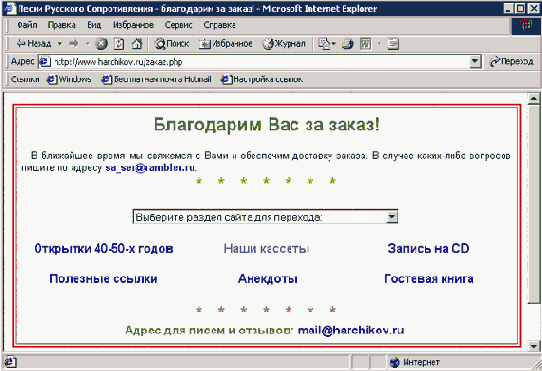542x371 pixels.
Task: Open the Полезные ссылки link
Action: pyautogui.click(x=103, y=279)
